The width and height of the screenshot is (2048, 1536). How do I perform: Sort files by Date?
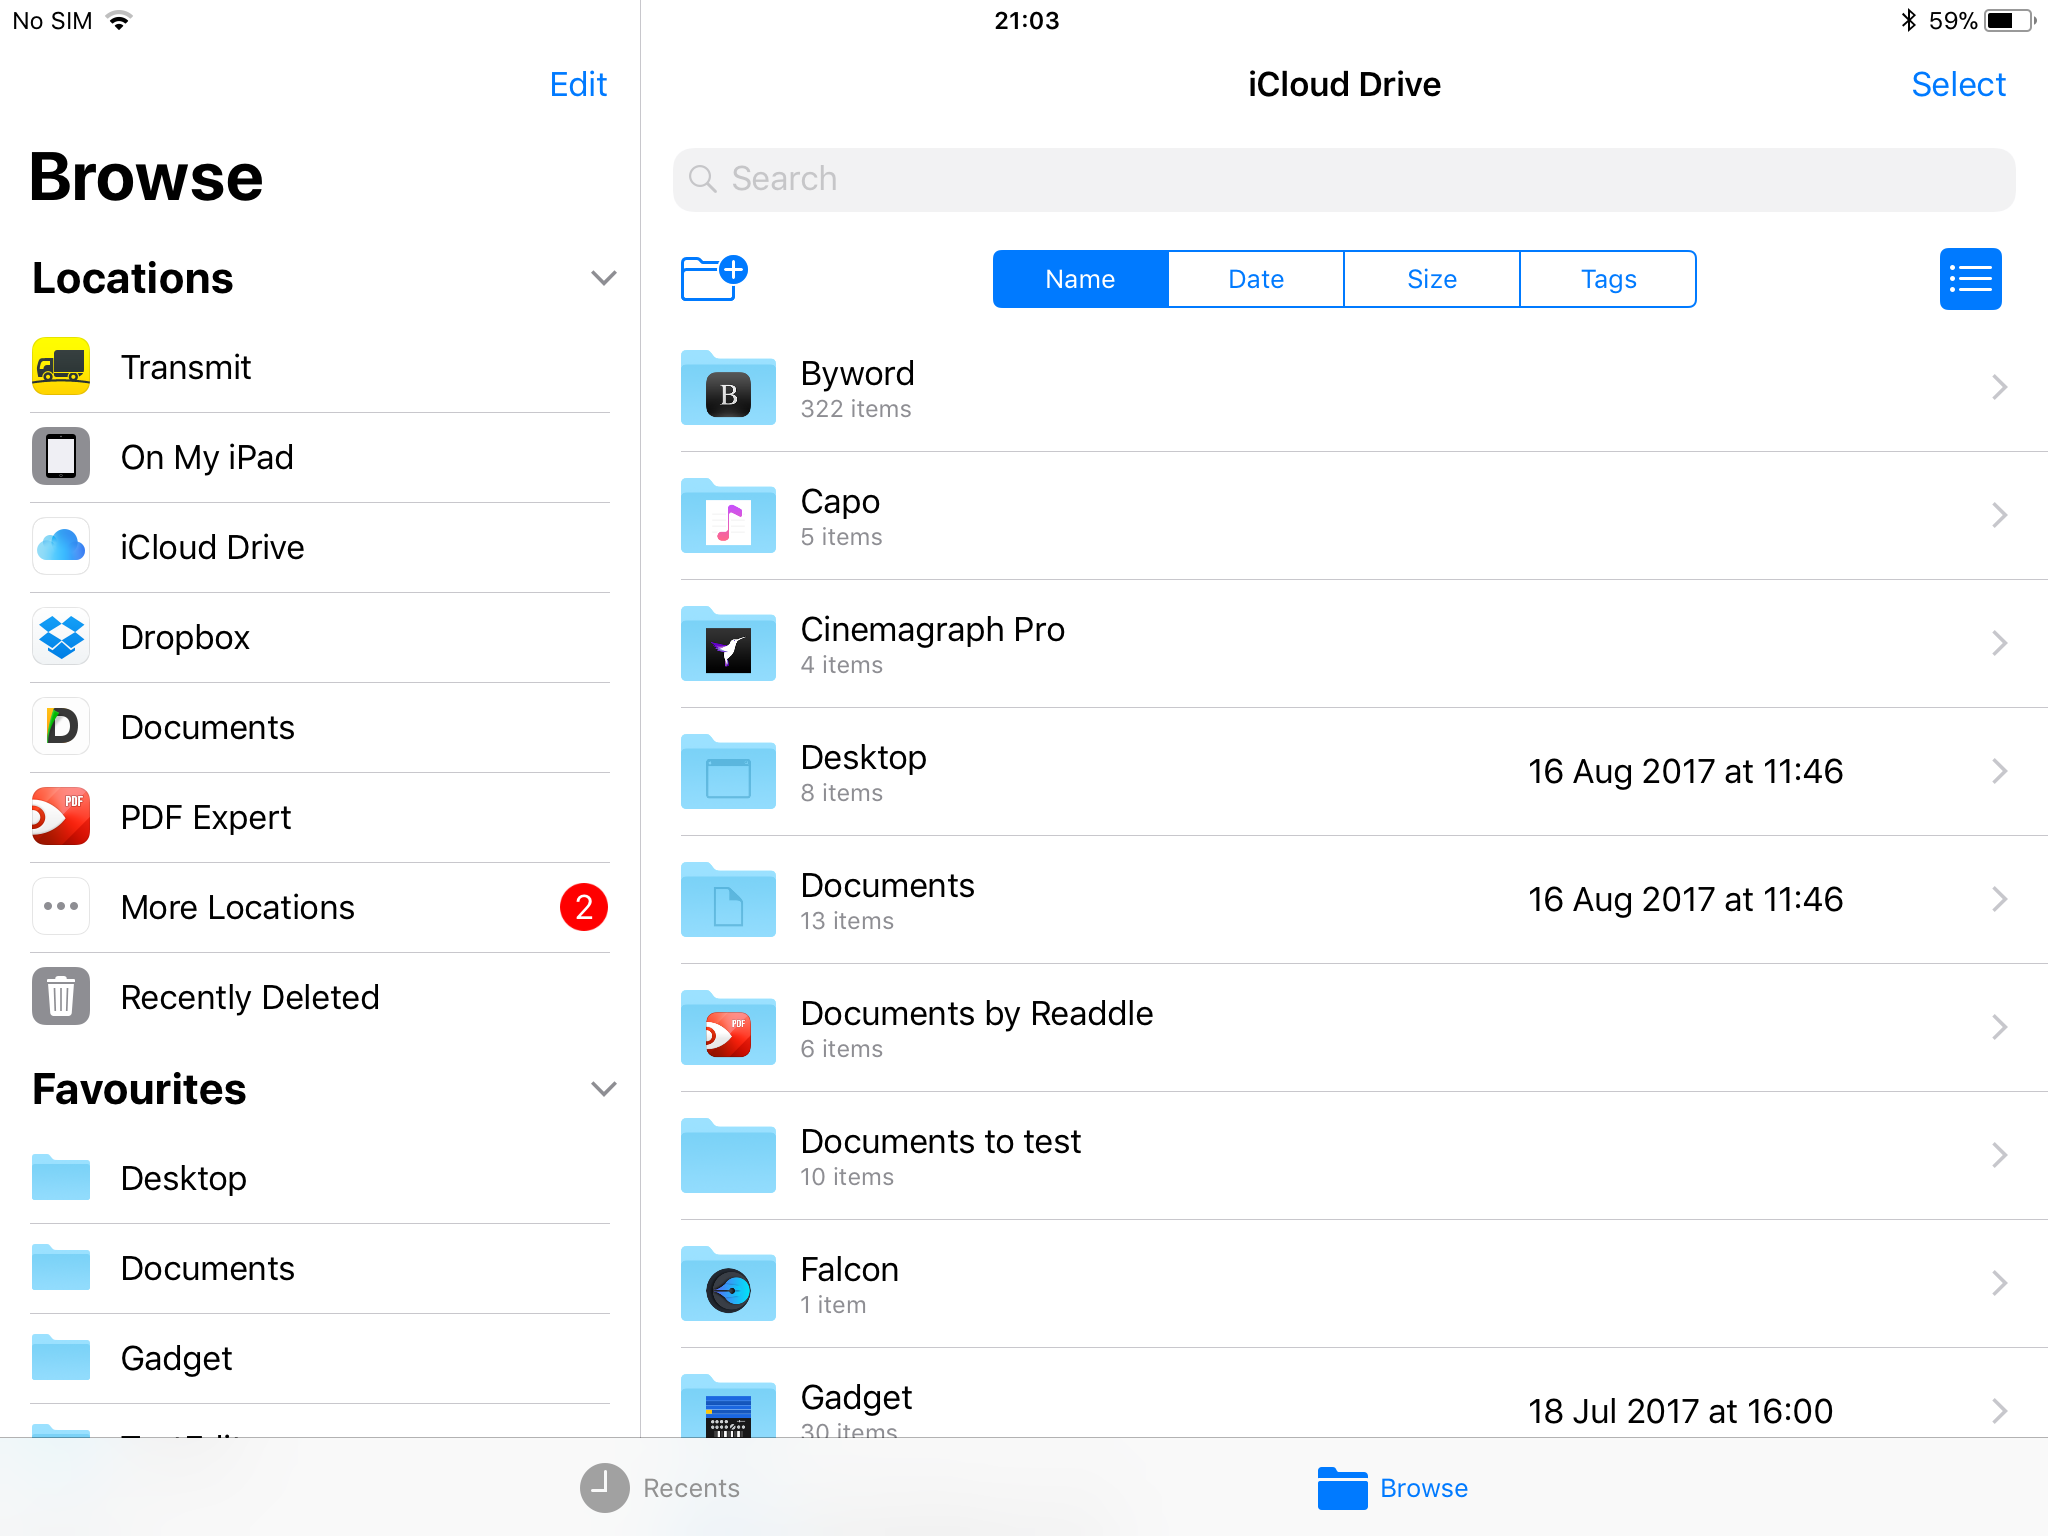click(1256, 279)
